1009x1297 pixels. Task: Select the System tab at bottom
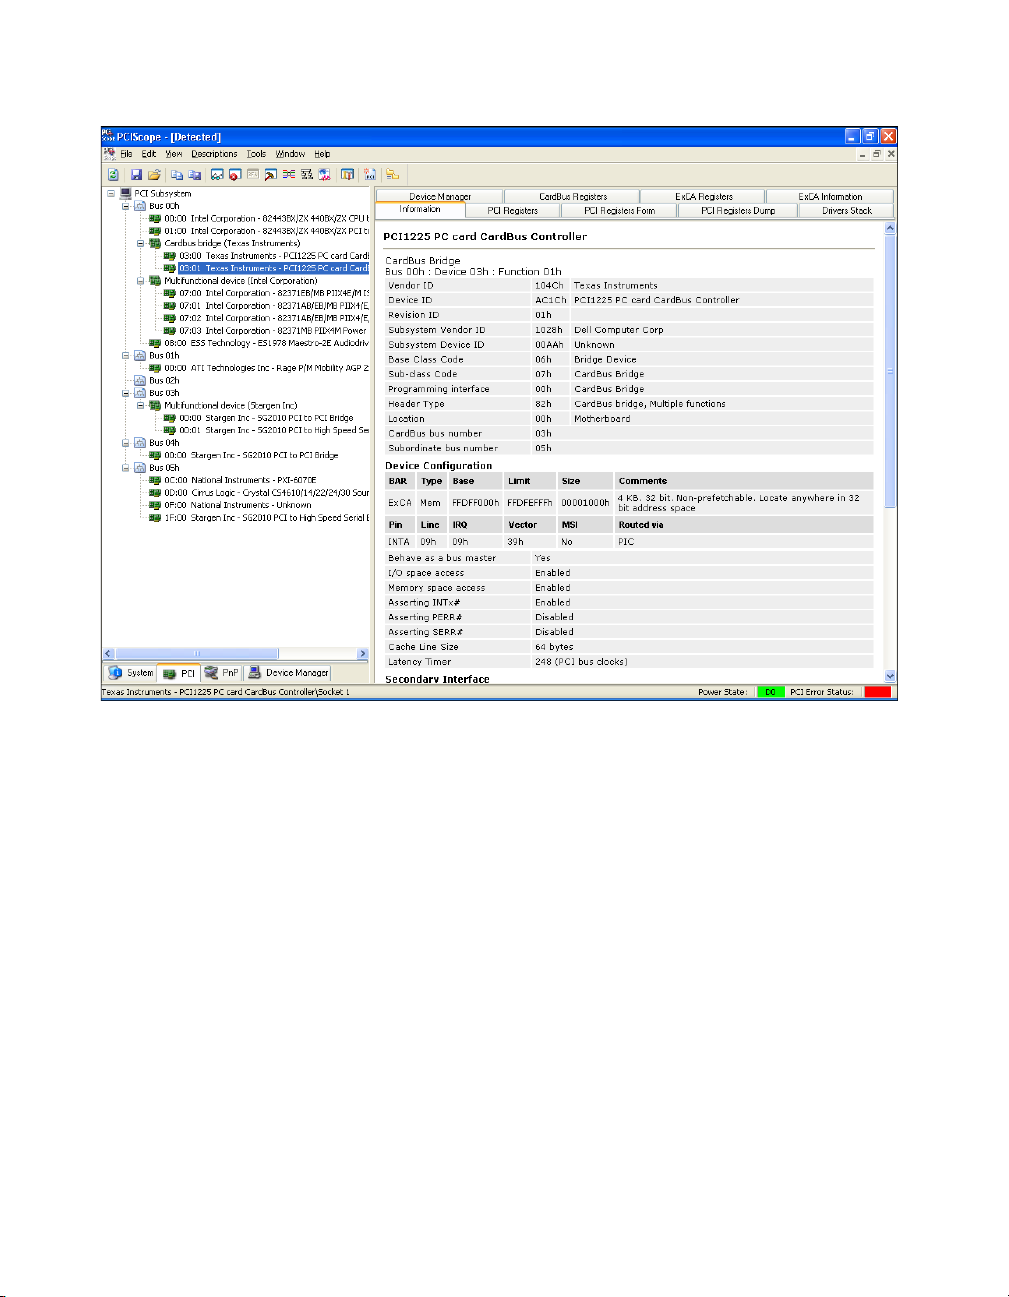[131, 673]
